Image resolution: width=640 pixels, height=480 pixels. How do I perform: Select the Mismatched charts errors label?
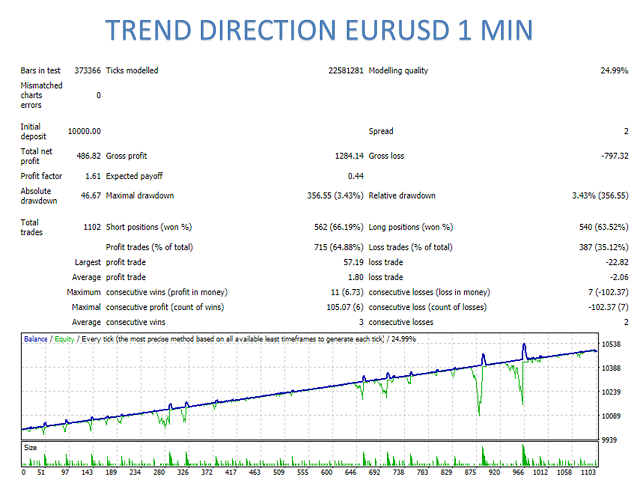[41, 95]
